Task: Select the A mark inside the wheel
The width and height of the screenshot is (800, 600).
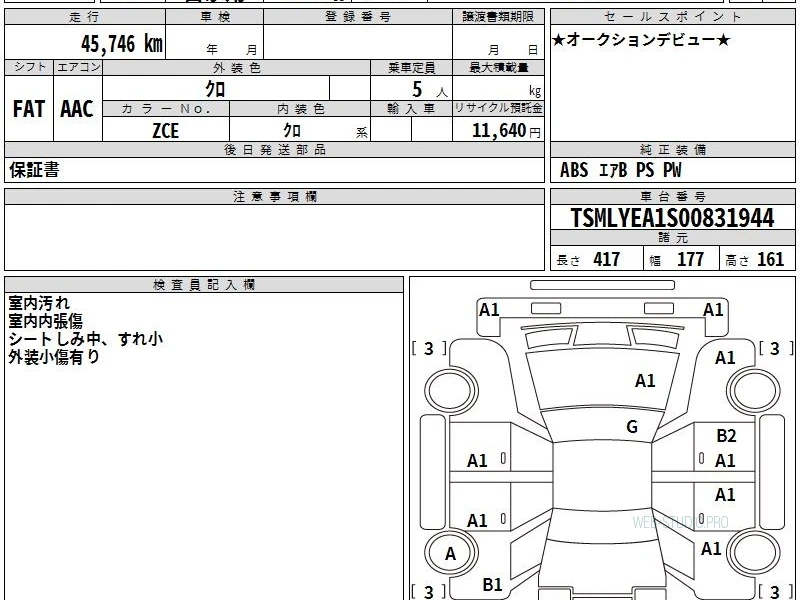Action: [450, 554]
